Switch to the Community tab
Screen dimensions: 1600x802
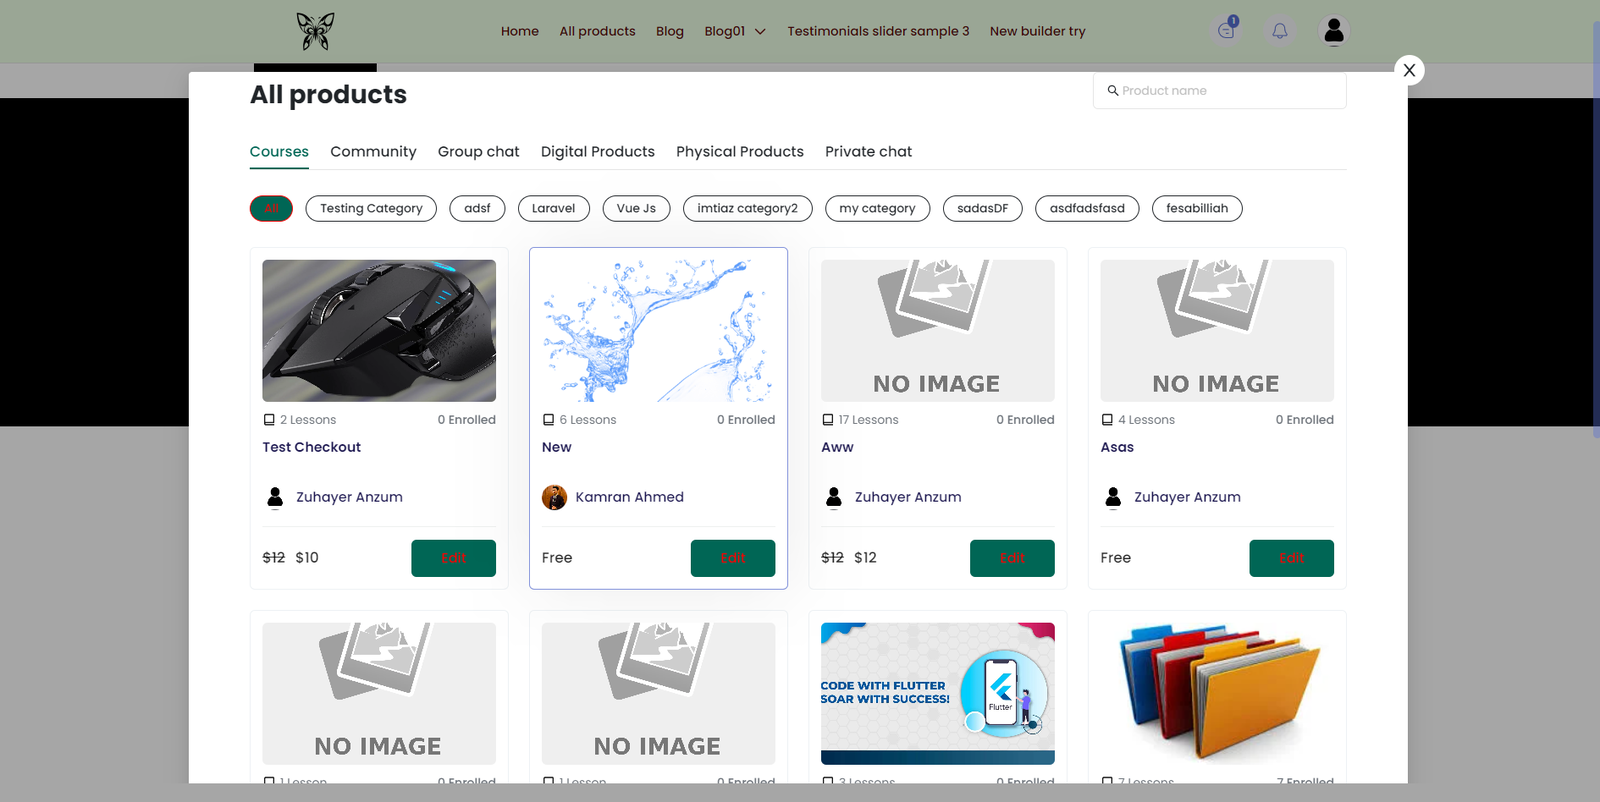coord(373,152)
